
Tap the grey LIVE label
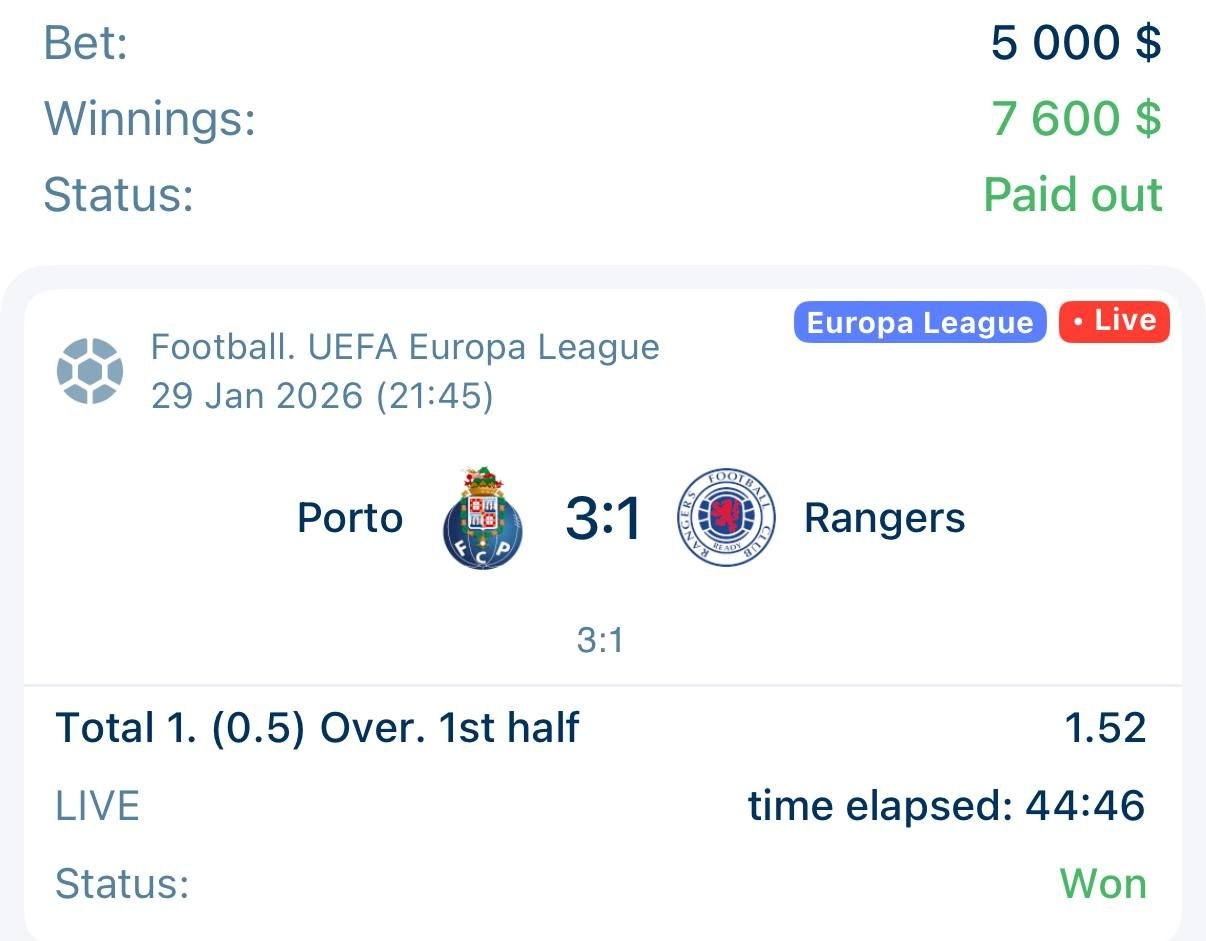[x=97, y=806]
